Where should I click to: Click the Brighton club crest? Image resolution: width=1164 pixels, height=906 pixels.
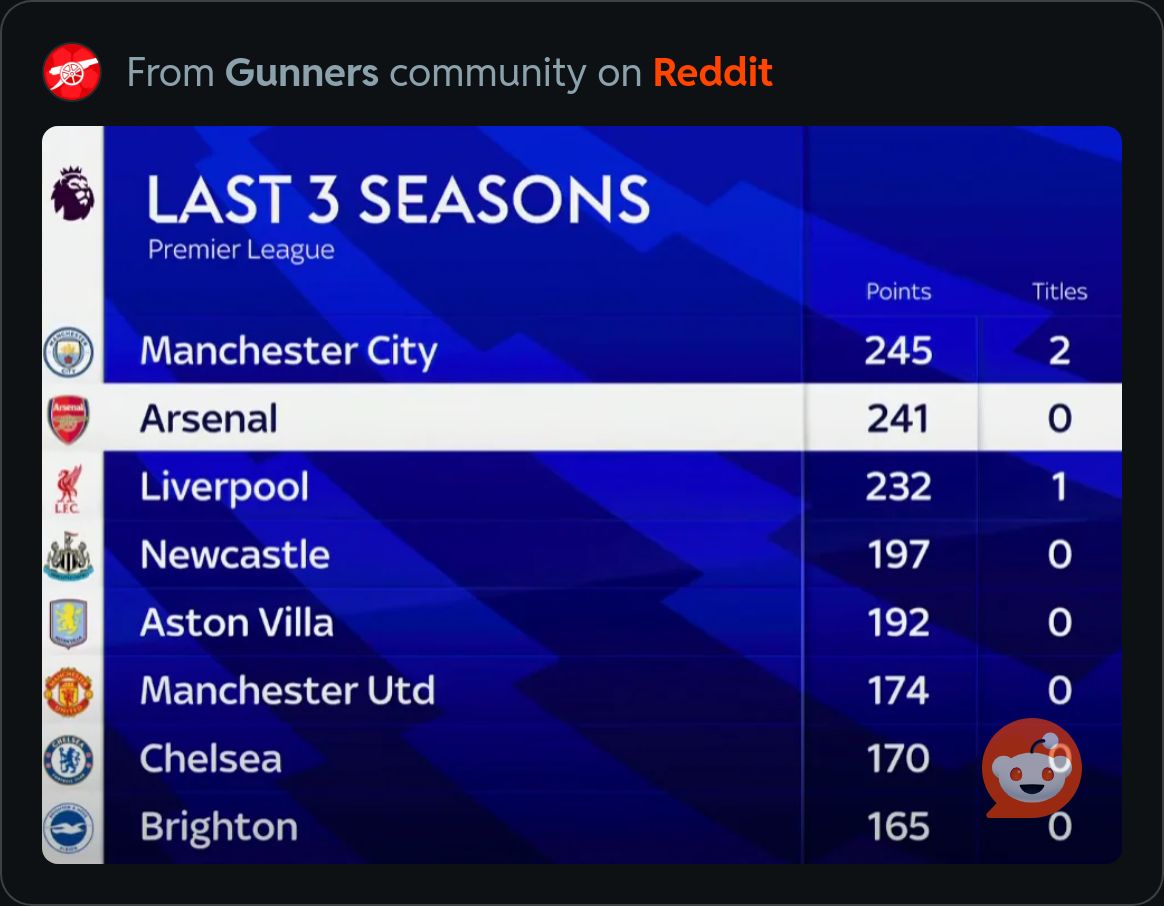pyautogui.click(x=69, y=828)
